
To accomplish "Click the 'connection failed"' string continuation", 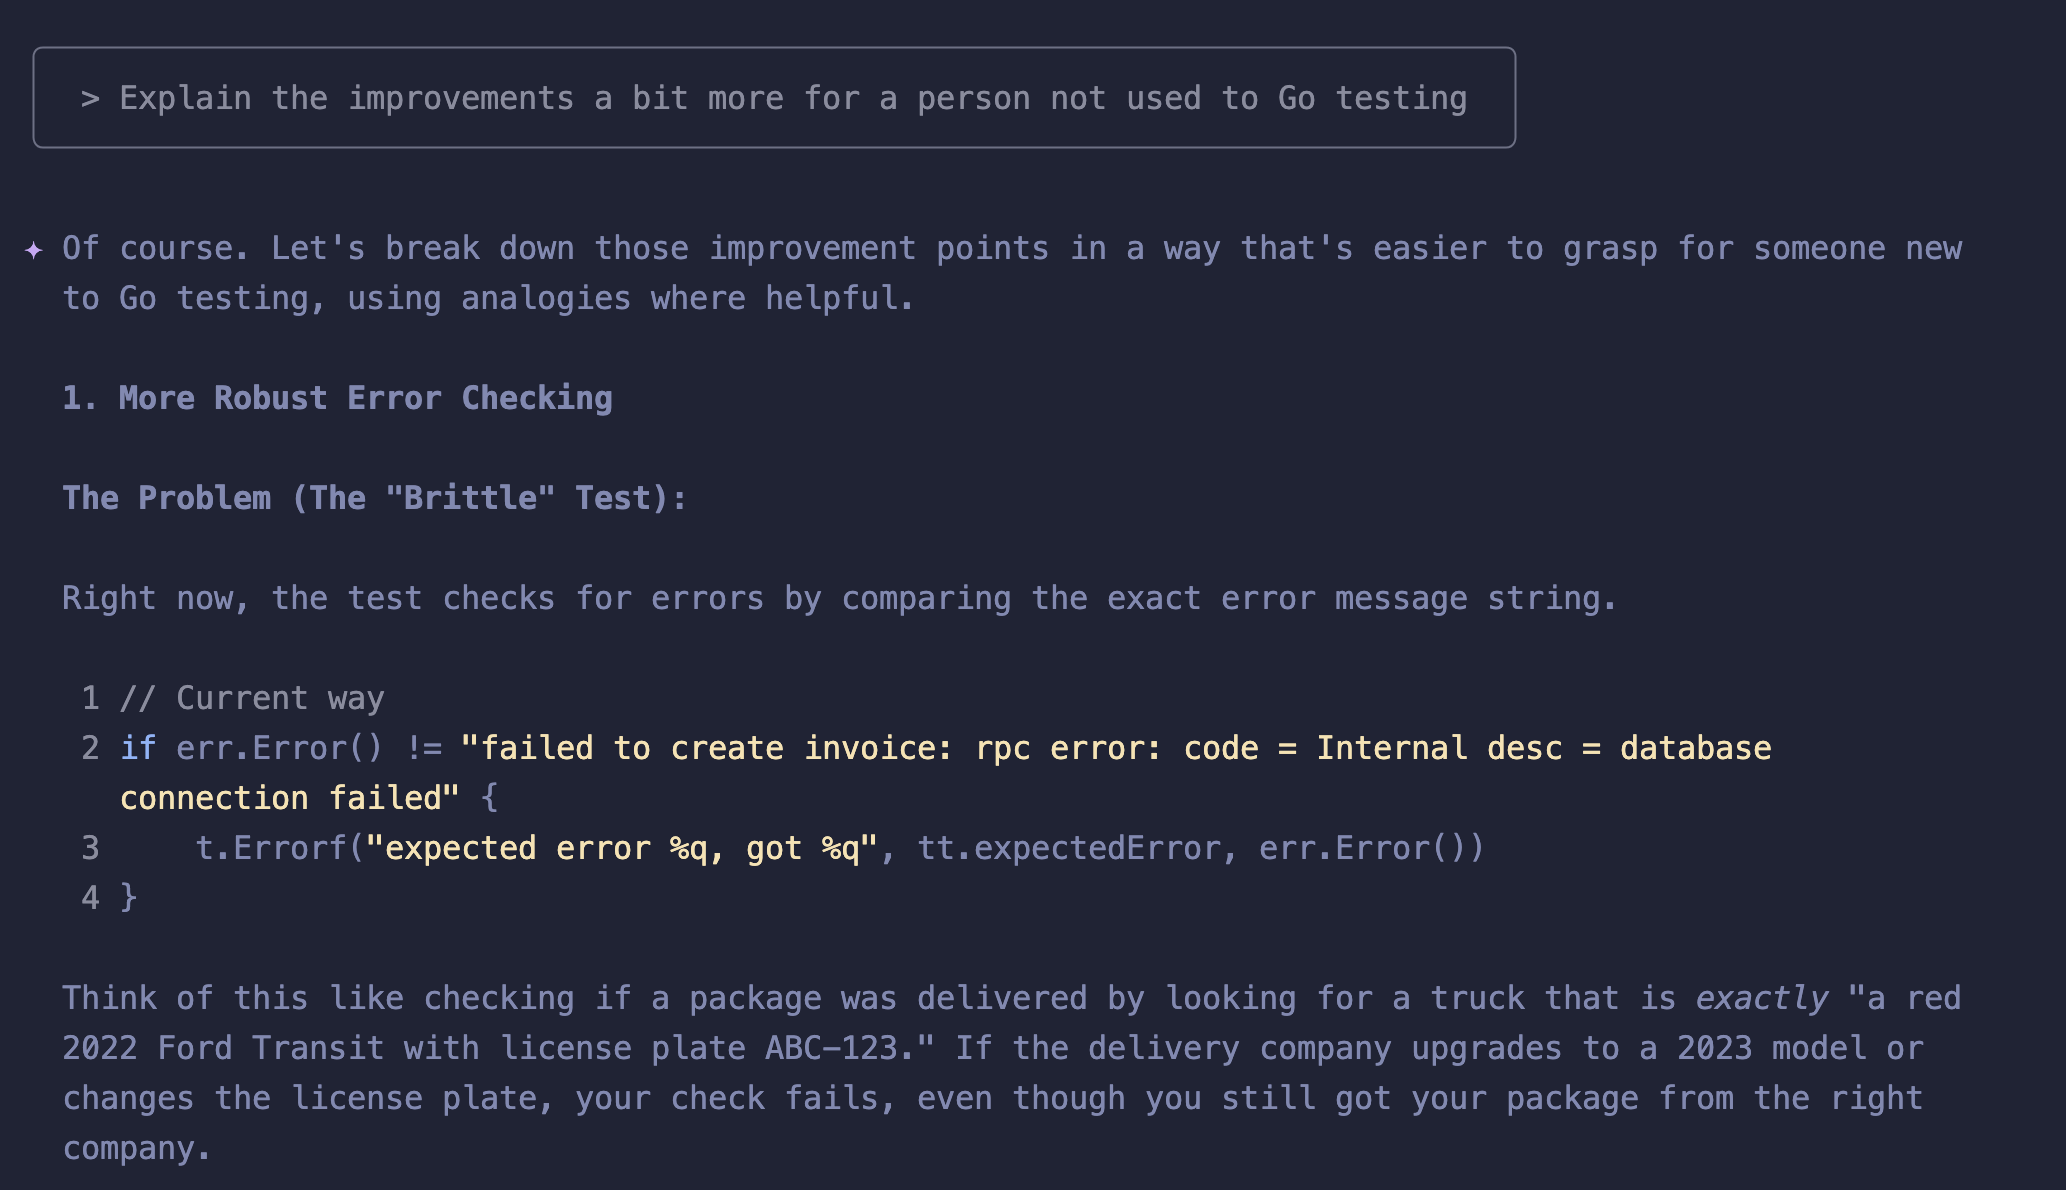I will pyautogui.click(x=290, y=798).
